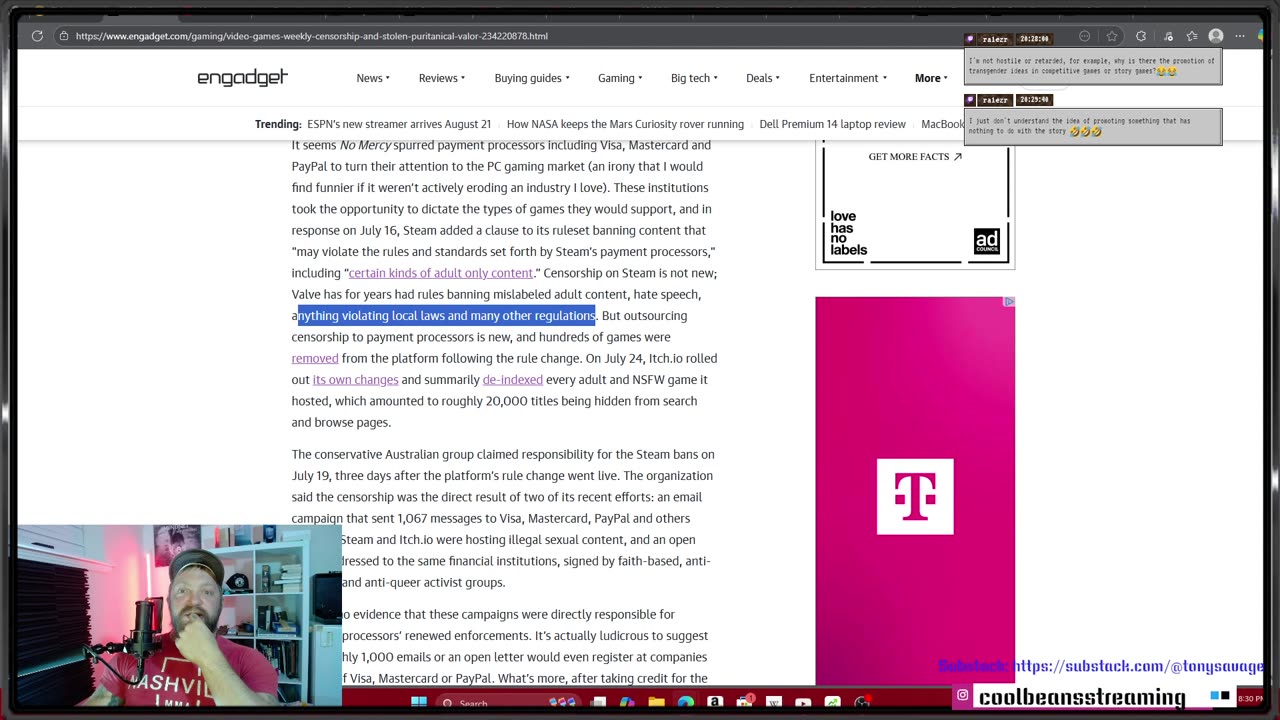Expand the Deals dropdown menu
1280x720 pixels.
coord(763,78)
